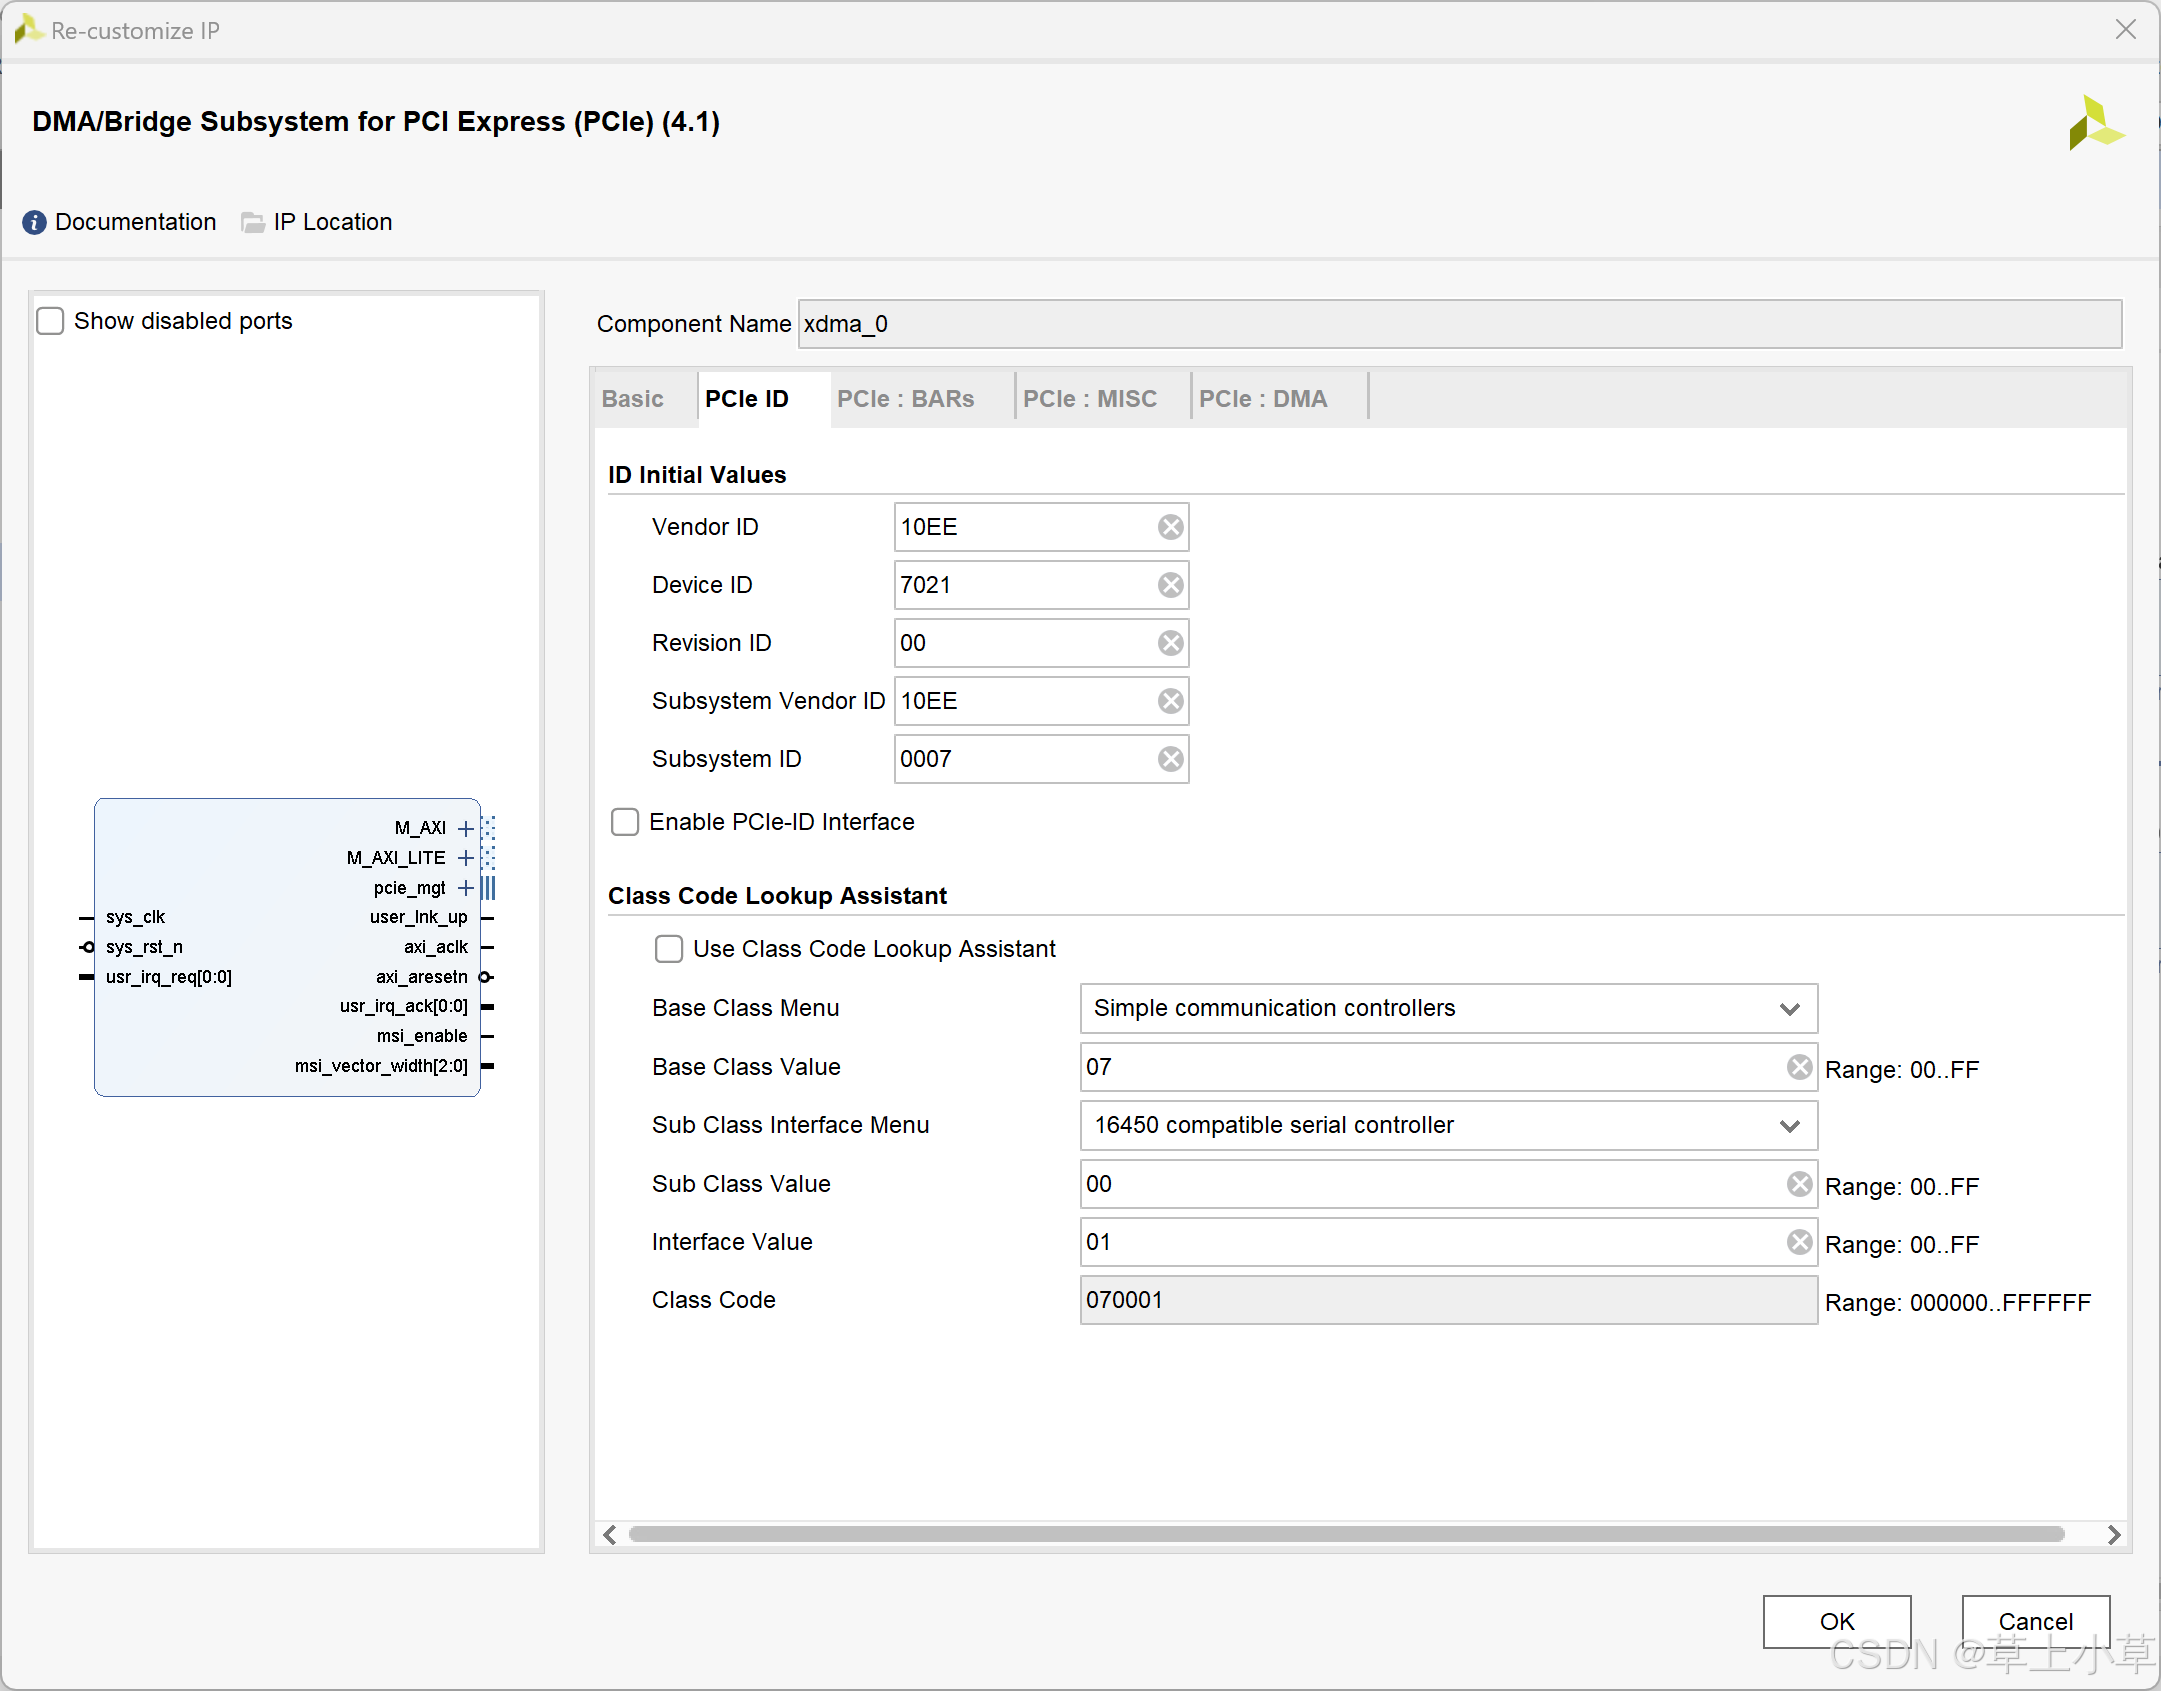Clear the Interface Value field
This screenshot has width=2161, height=1691.
tap(1799, 1242)
